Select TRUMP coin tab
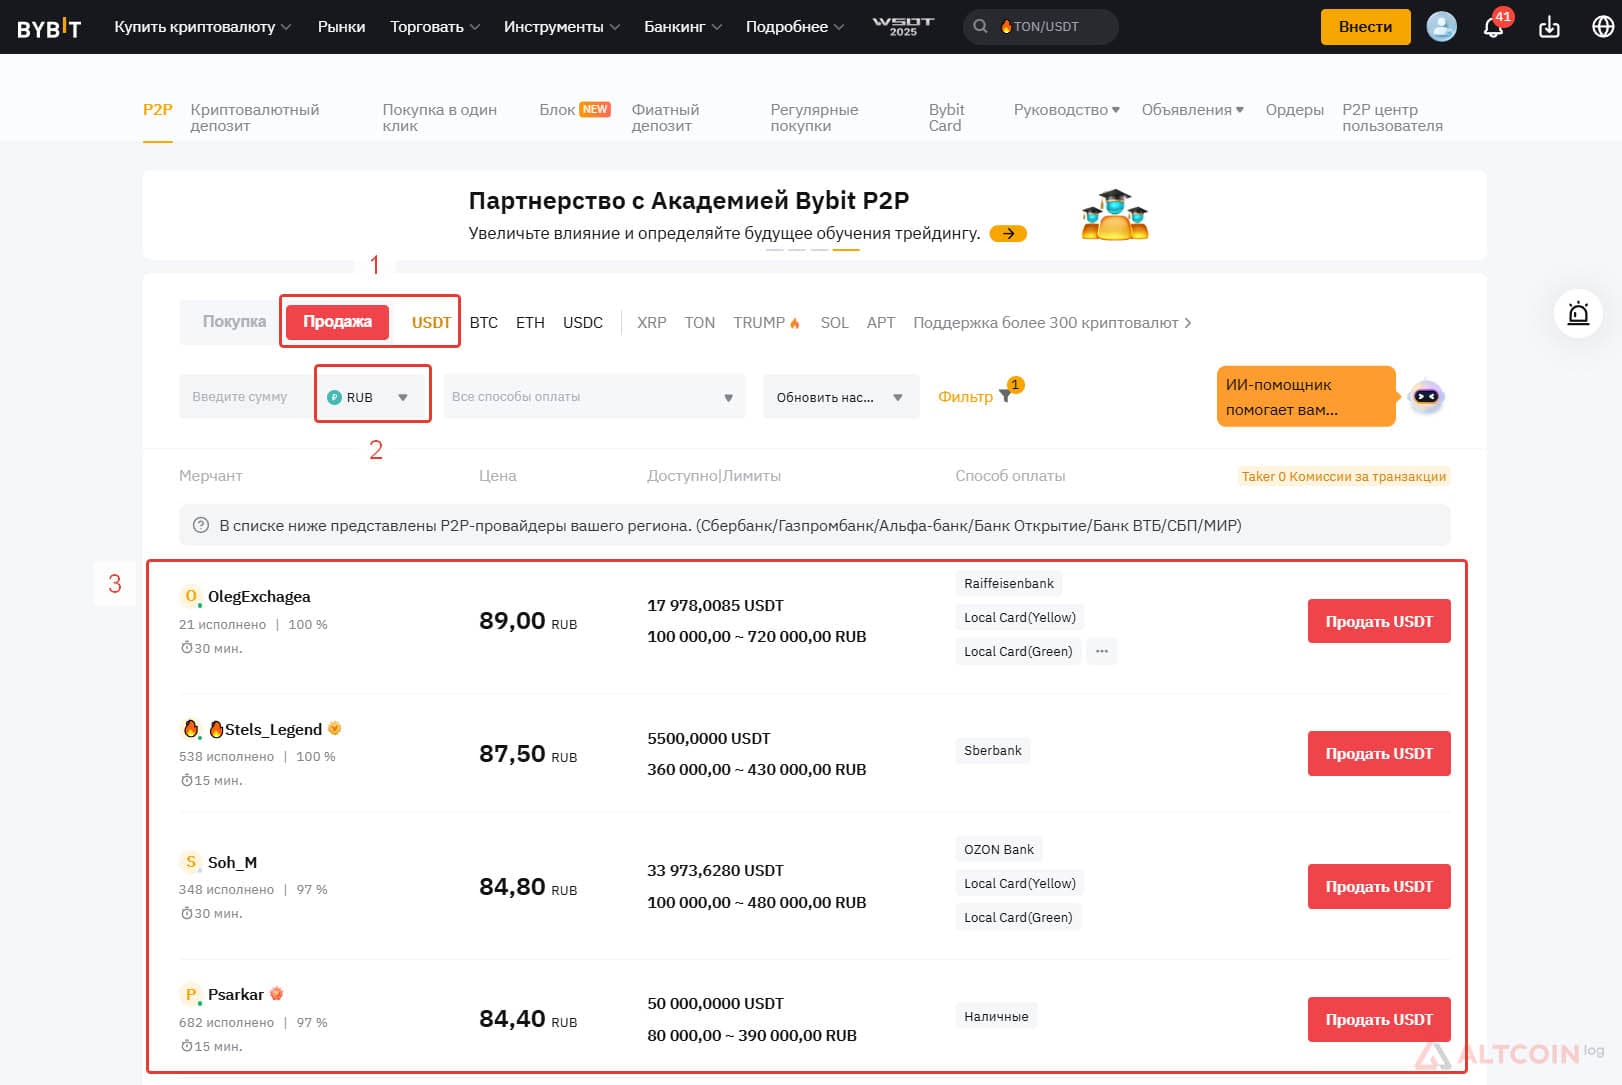 click(x=766, y=323)
